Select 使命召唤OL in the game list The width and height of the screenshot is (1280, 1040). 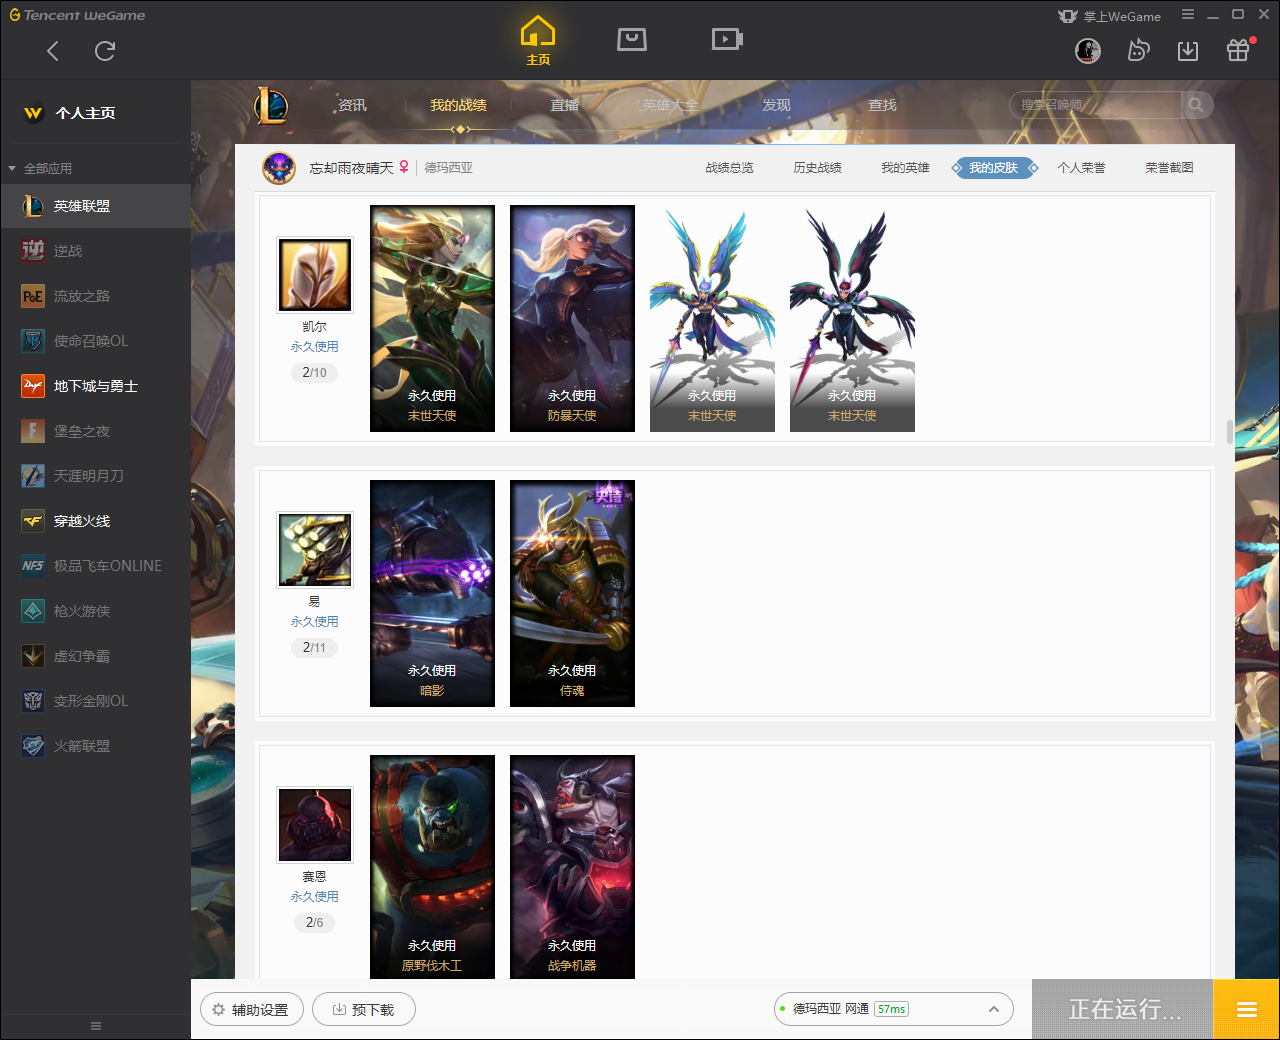click(x=95, y=341)
